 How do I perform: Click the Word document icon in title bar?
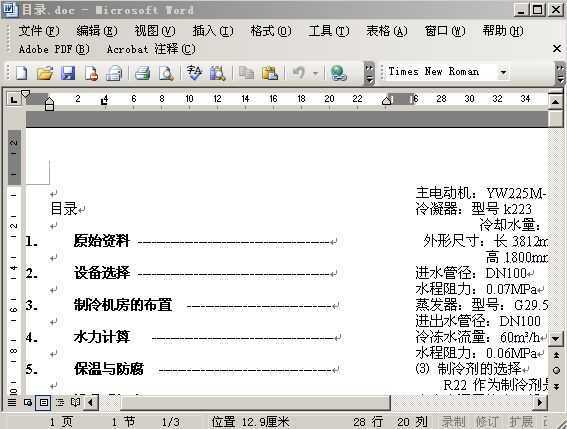coord(9,9)
